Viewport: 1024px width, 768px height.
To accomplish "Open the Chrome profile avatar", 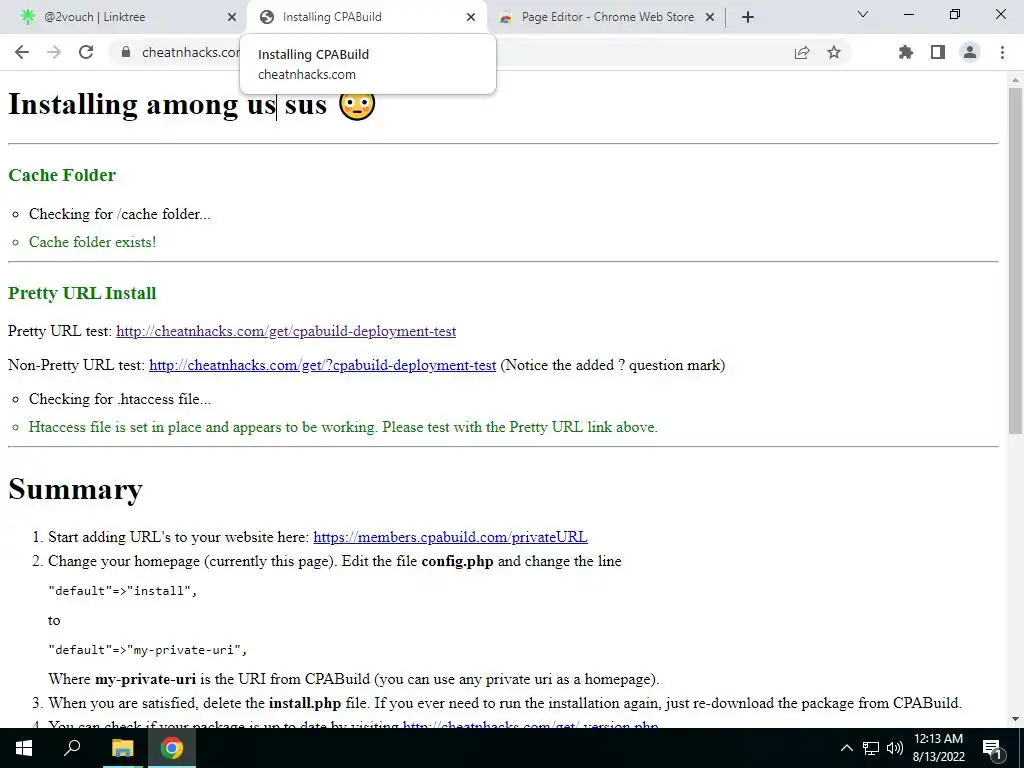I will 970,52.
